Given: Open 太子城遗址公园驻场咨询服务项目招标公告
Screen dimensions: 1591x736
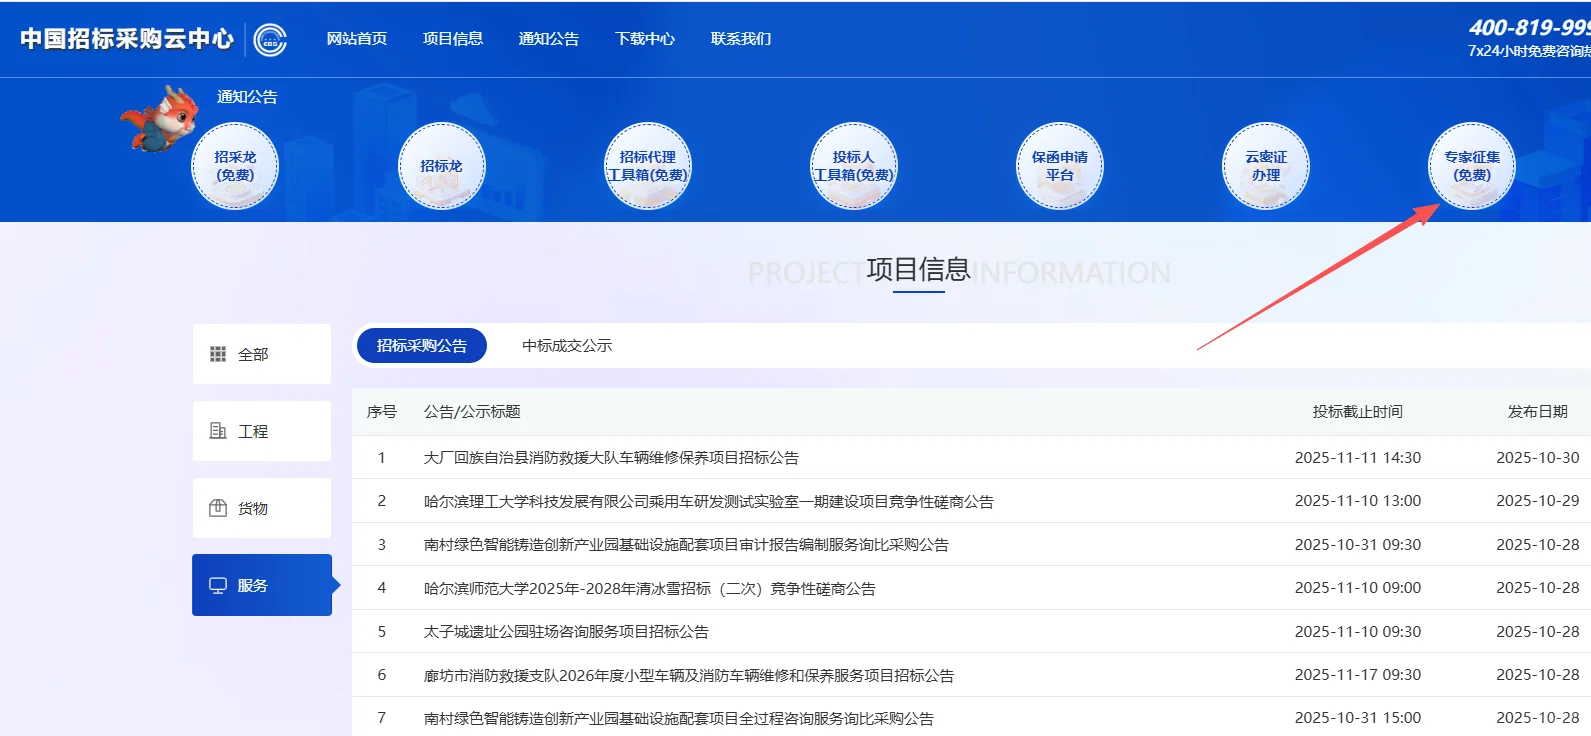Looking at the screenshot, I should (x=566, y=632).
